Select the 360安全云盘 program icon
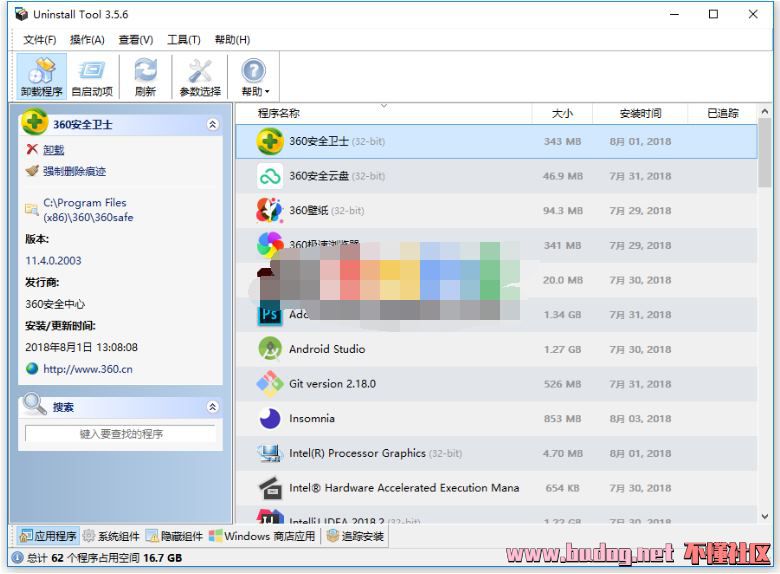Viewport: 780px width, 574px height. [270, 176]
